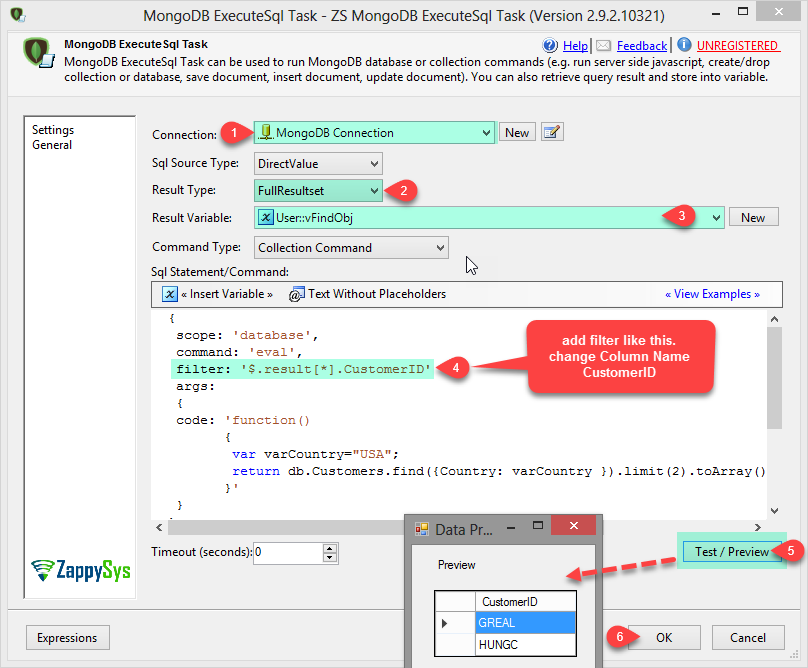Click the MongoDB task title bar icon
This screenshot has width=808, height=668.
[18, 15]
